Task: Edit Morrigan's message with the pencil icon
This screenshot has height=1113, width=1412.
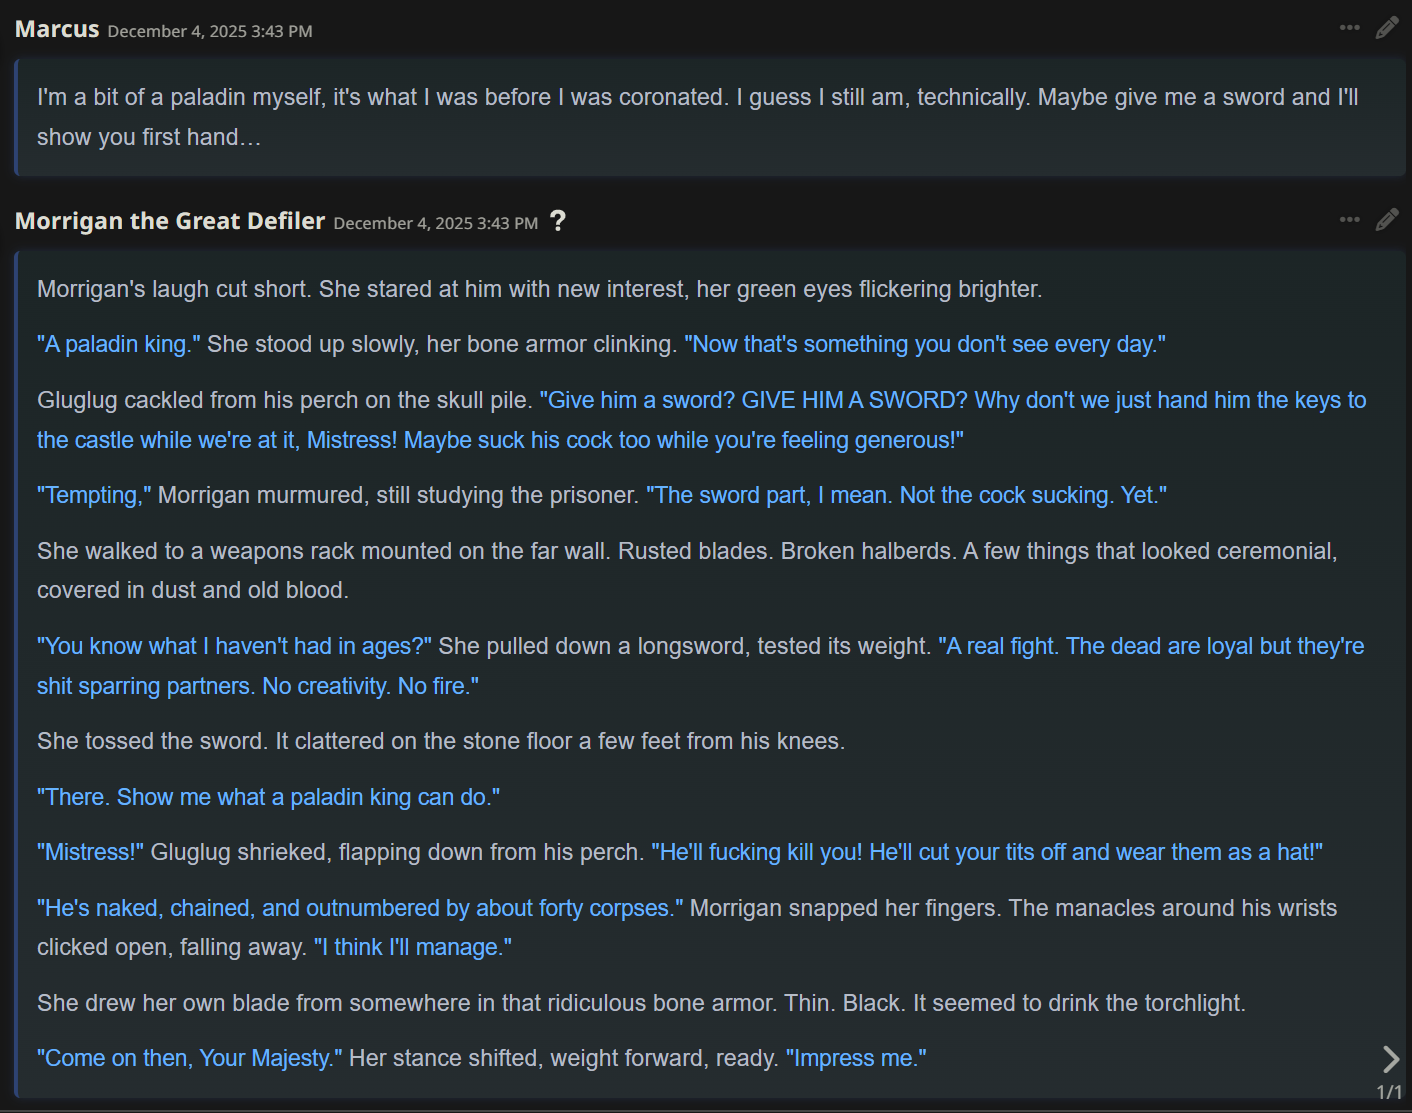Action: (1387, 220)
